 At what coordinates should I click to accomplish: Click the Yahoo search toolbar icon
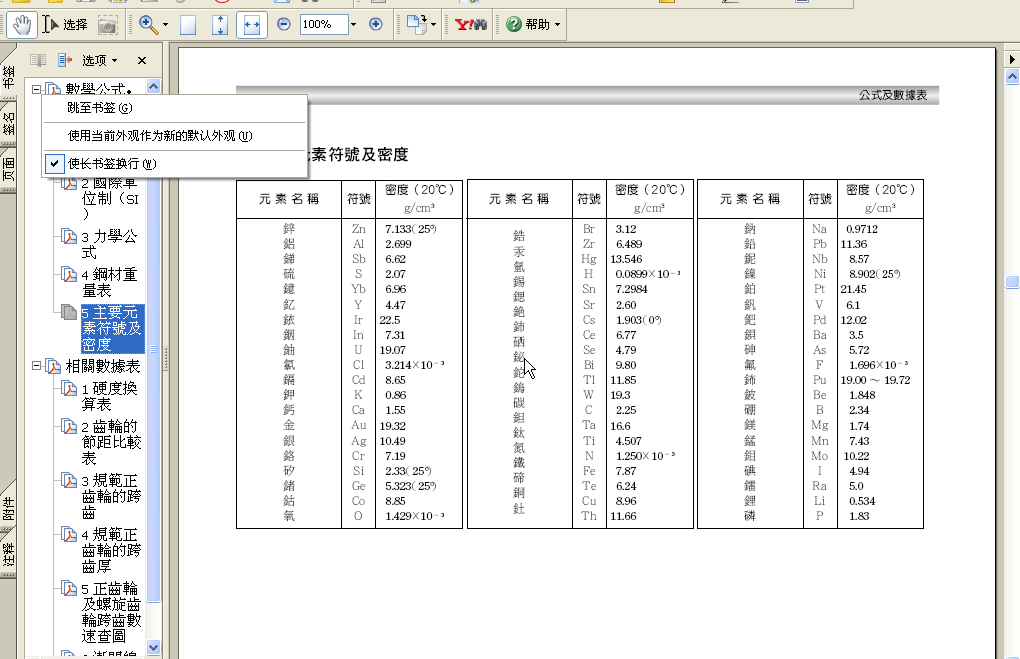click(x=470, y=25)
